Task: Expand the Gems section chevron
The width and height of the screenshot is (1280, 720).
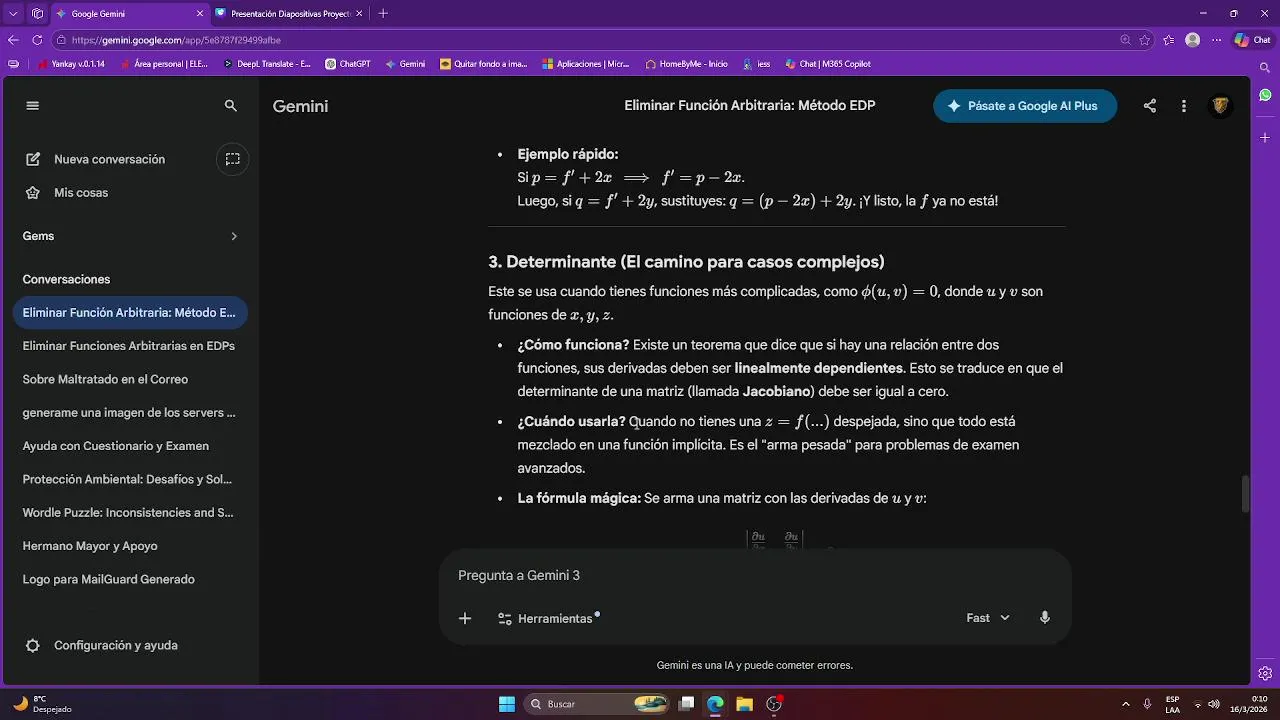Action: [234, 236]
